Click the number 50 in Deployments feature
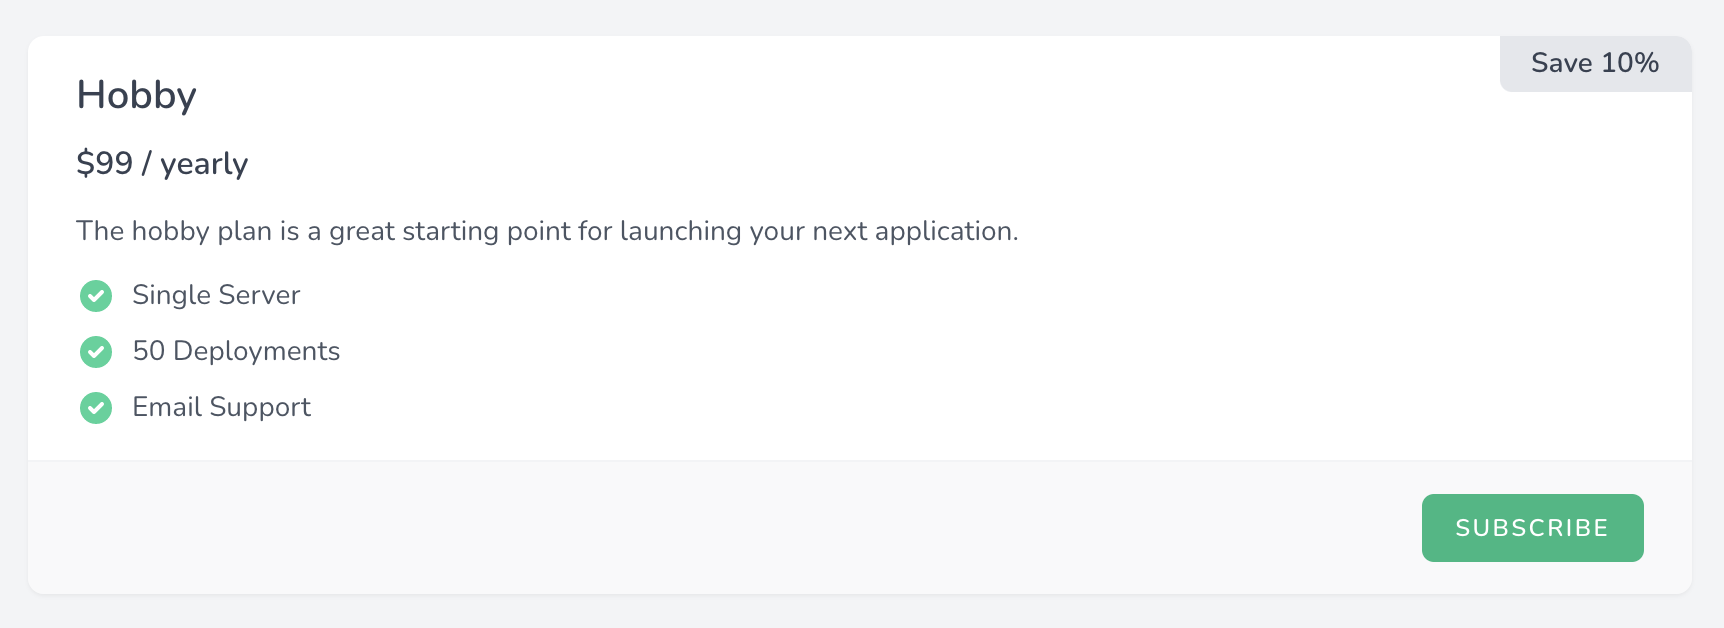Screen dimensions: 1724x628 pos(149,351)
